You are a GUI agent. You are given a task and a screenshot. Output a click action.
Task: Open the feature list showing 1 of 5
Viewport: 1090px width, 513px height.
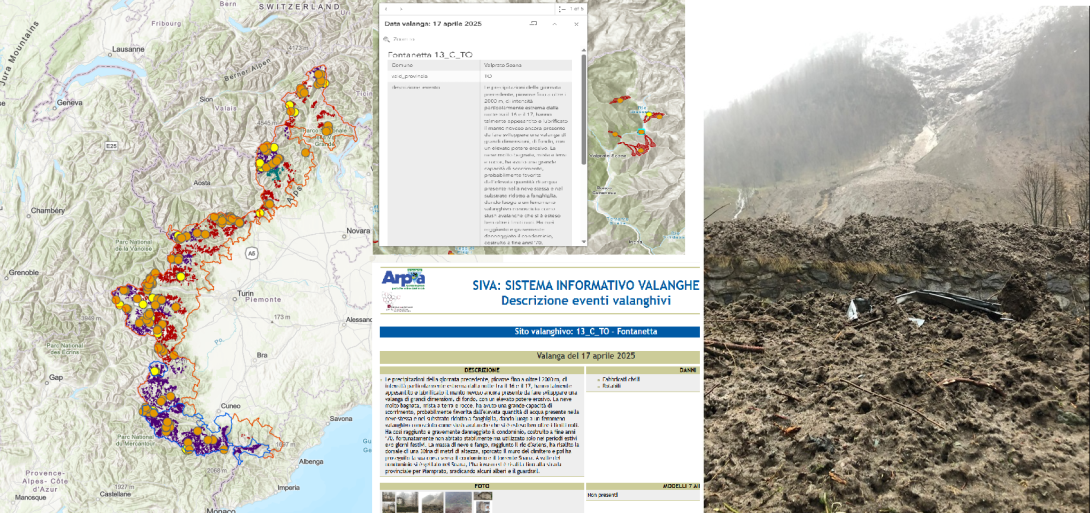coord(571,9)
